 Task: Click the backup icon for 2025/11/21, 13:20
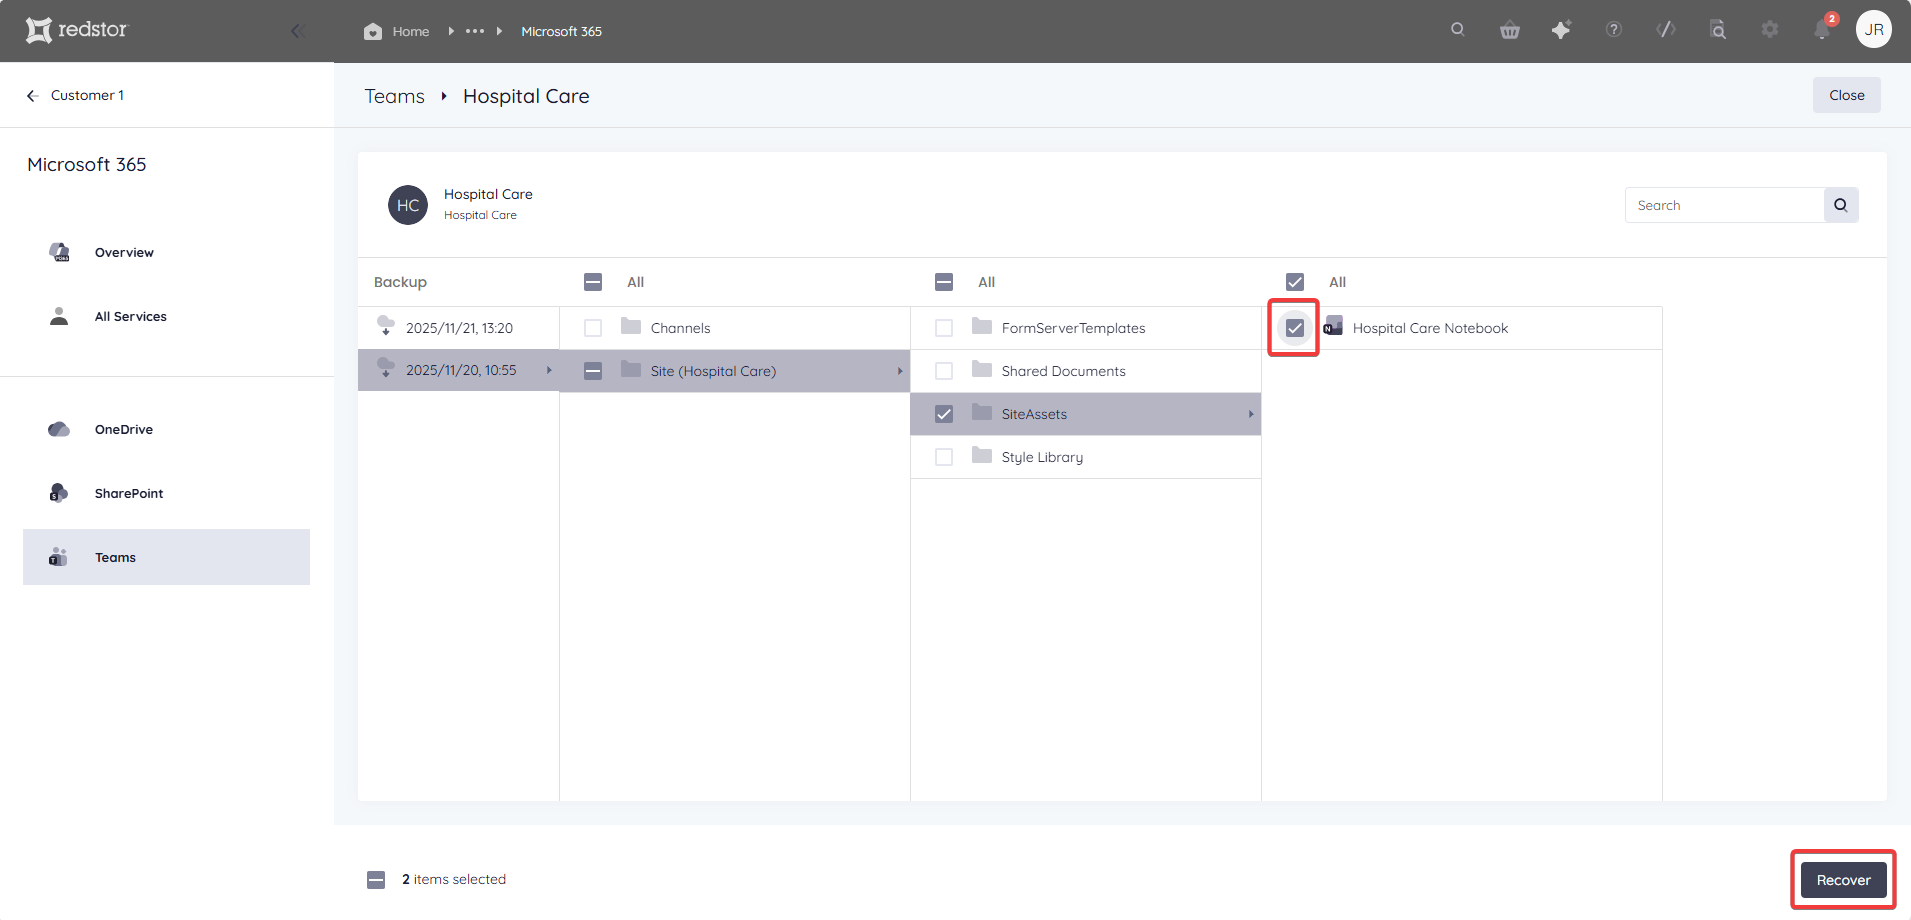385,326
